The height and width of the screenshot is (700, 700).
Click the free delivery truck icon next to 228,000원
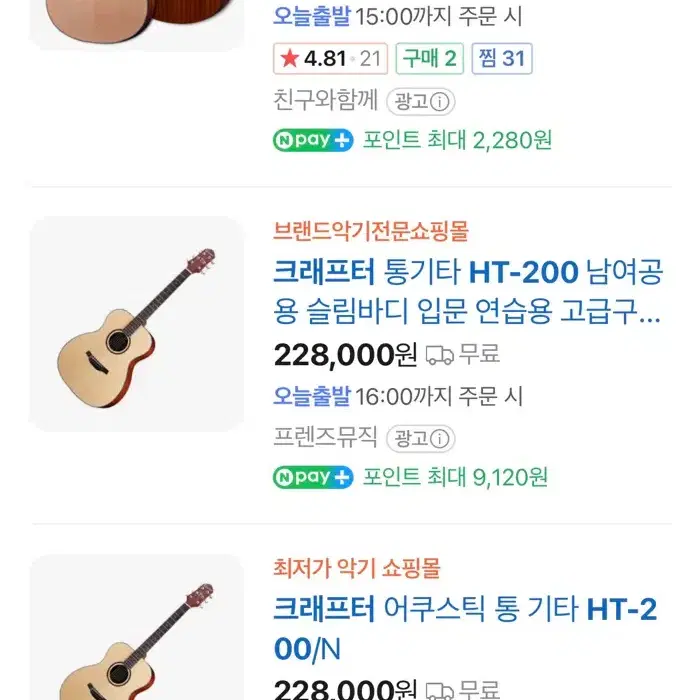tap(440, 354)
